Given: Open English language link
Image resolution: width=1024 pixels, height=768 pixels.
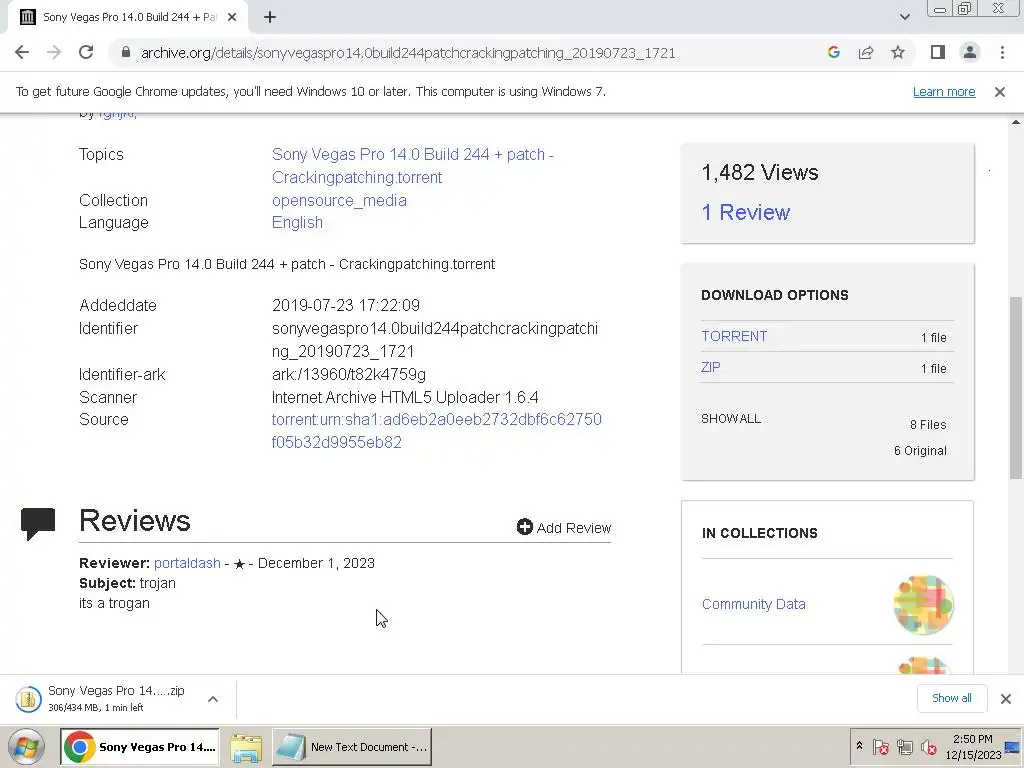Looking at the screenshot, I should tap(297, 223).
